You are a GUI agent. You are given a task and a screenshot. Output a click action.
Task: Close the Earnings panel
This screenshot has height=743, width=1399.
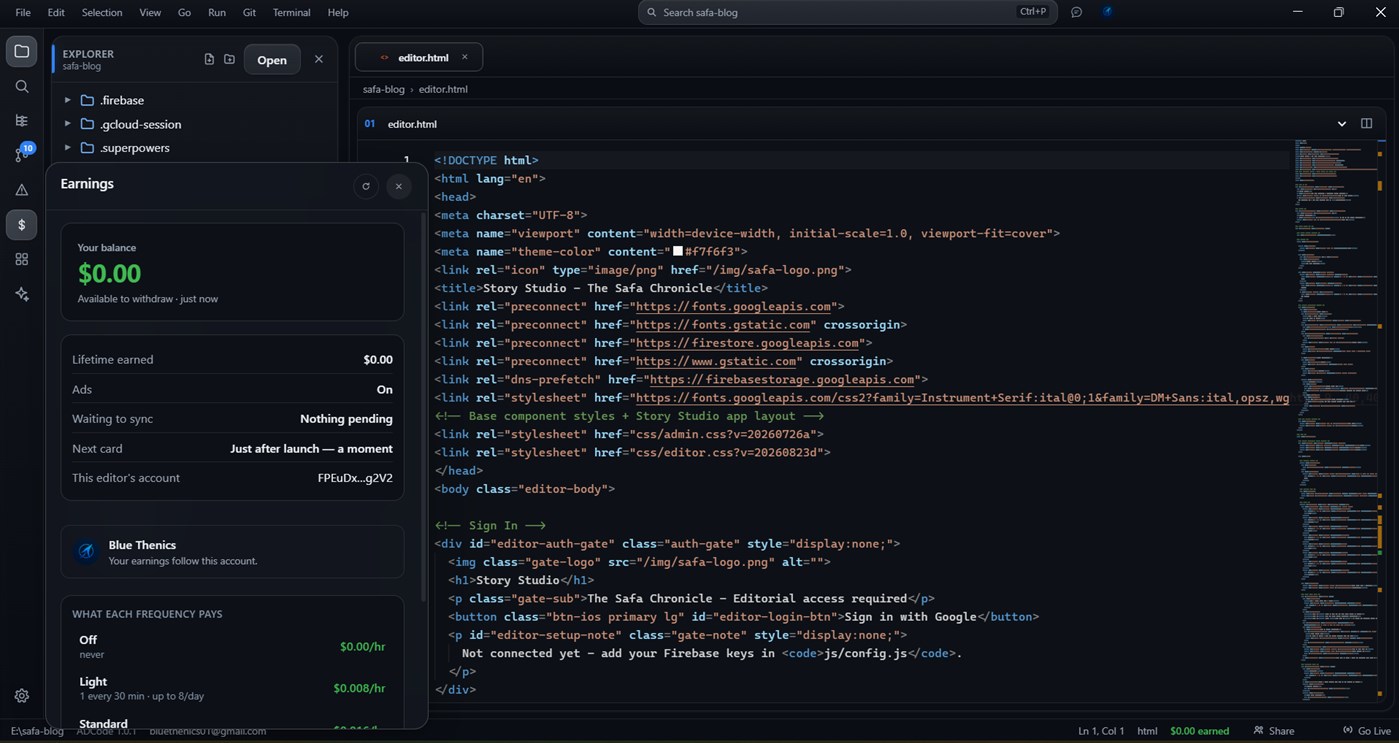click(398, 186)
